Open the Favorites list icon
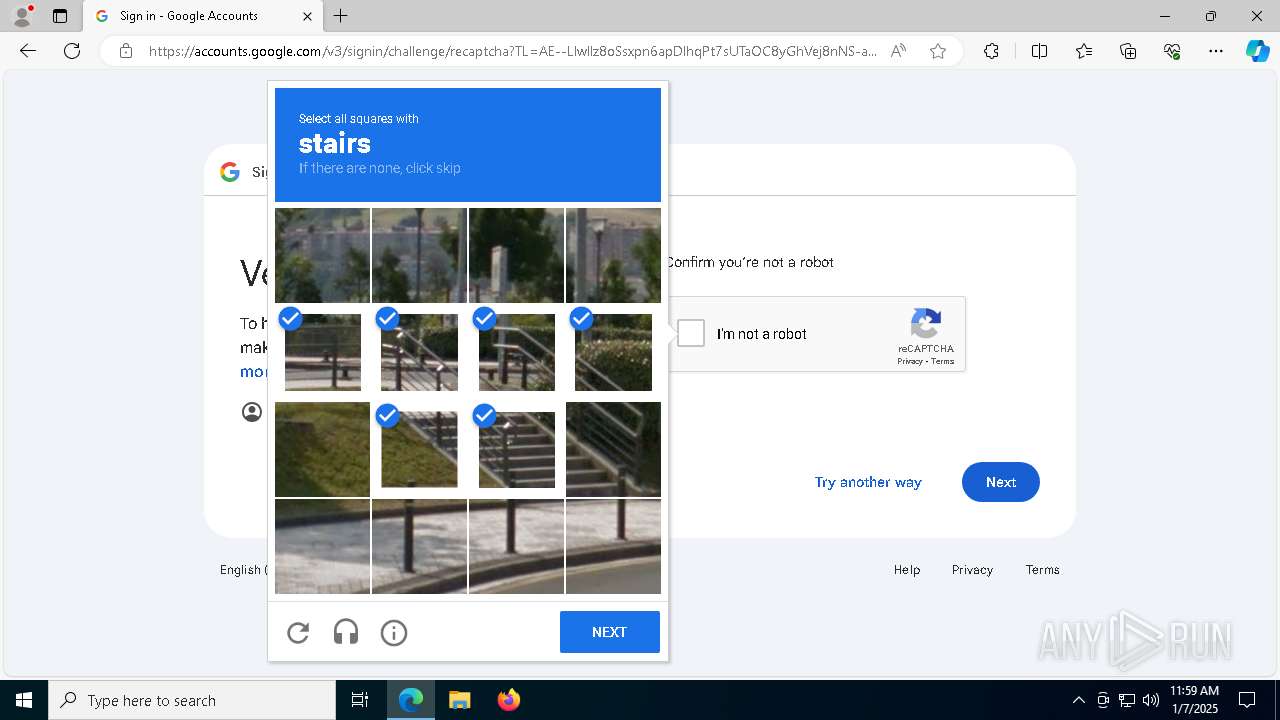Screen dimensions: 1280x720 point(1084,51)
